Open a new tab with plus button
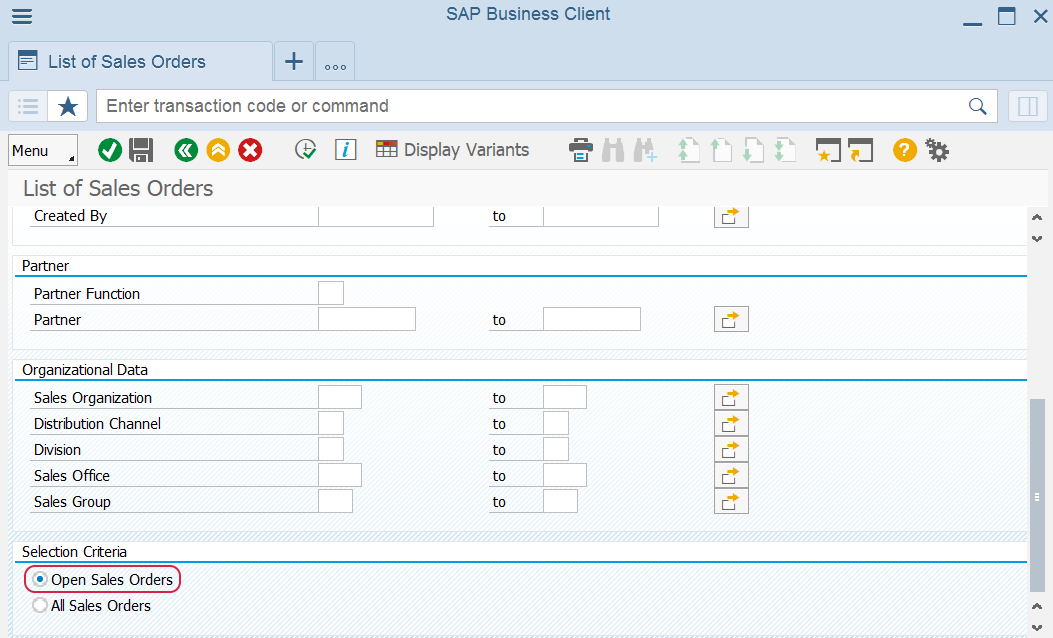 (x=293, y=62)
